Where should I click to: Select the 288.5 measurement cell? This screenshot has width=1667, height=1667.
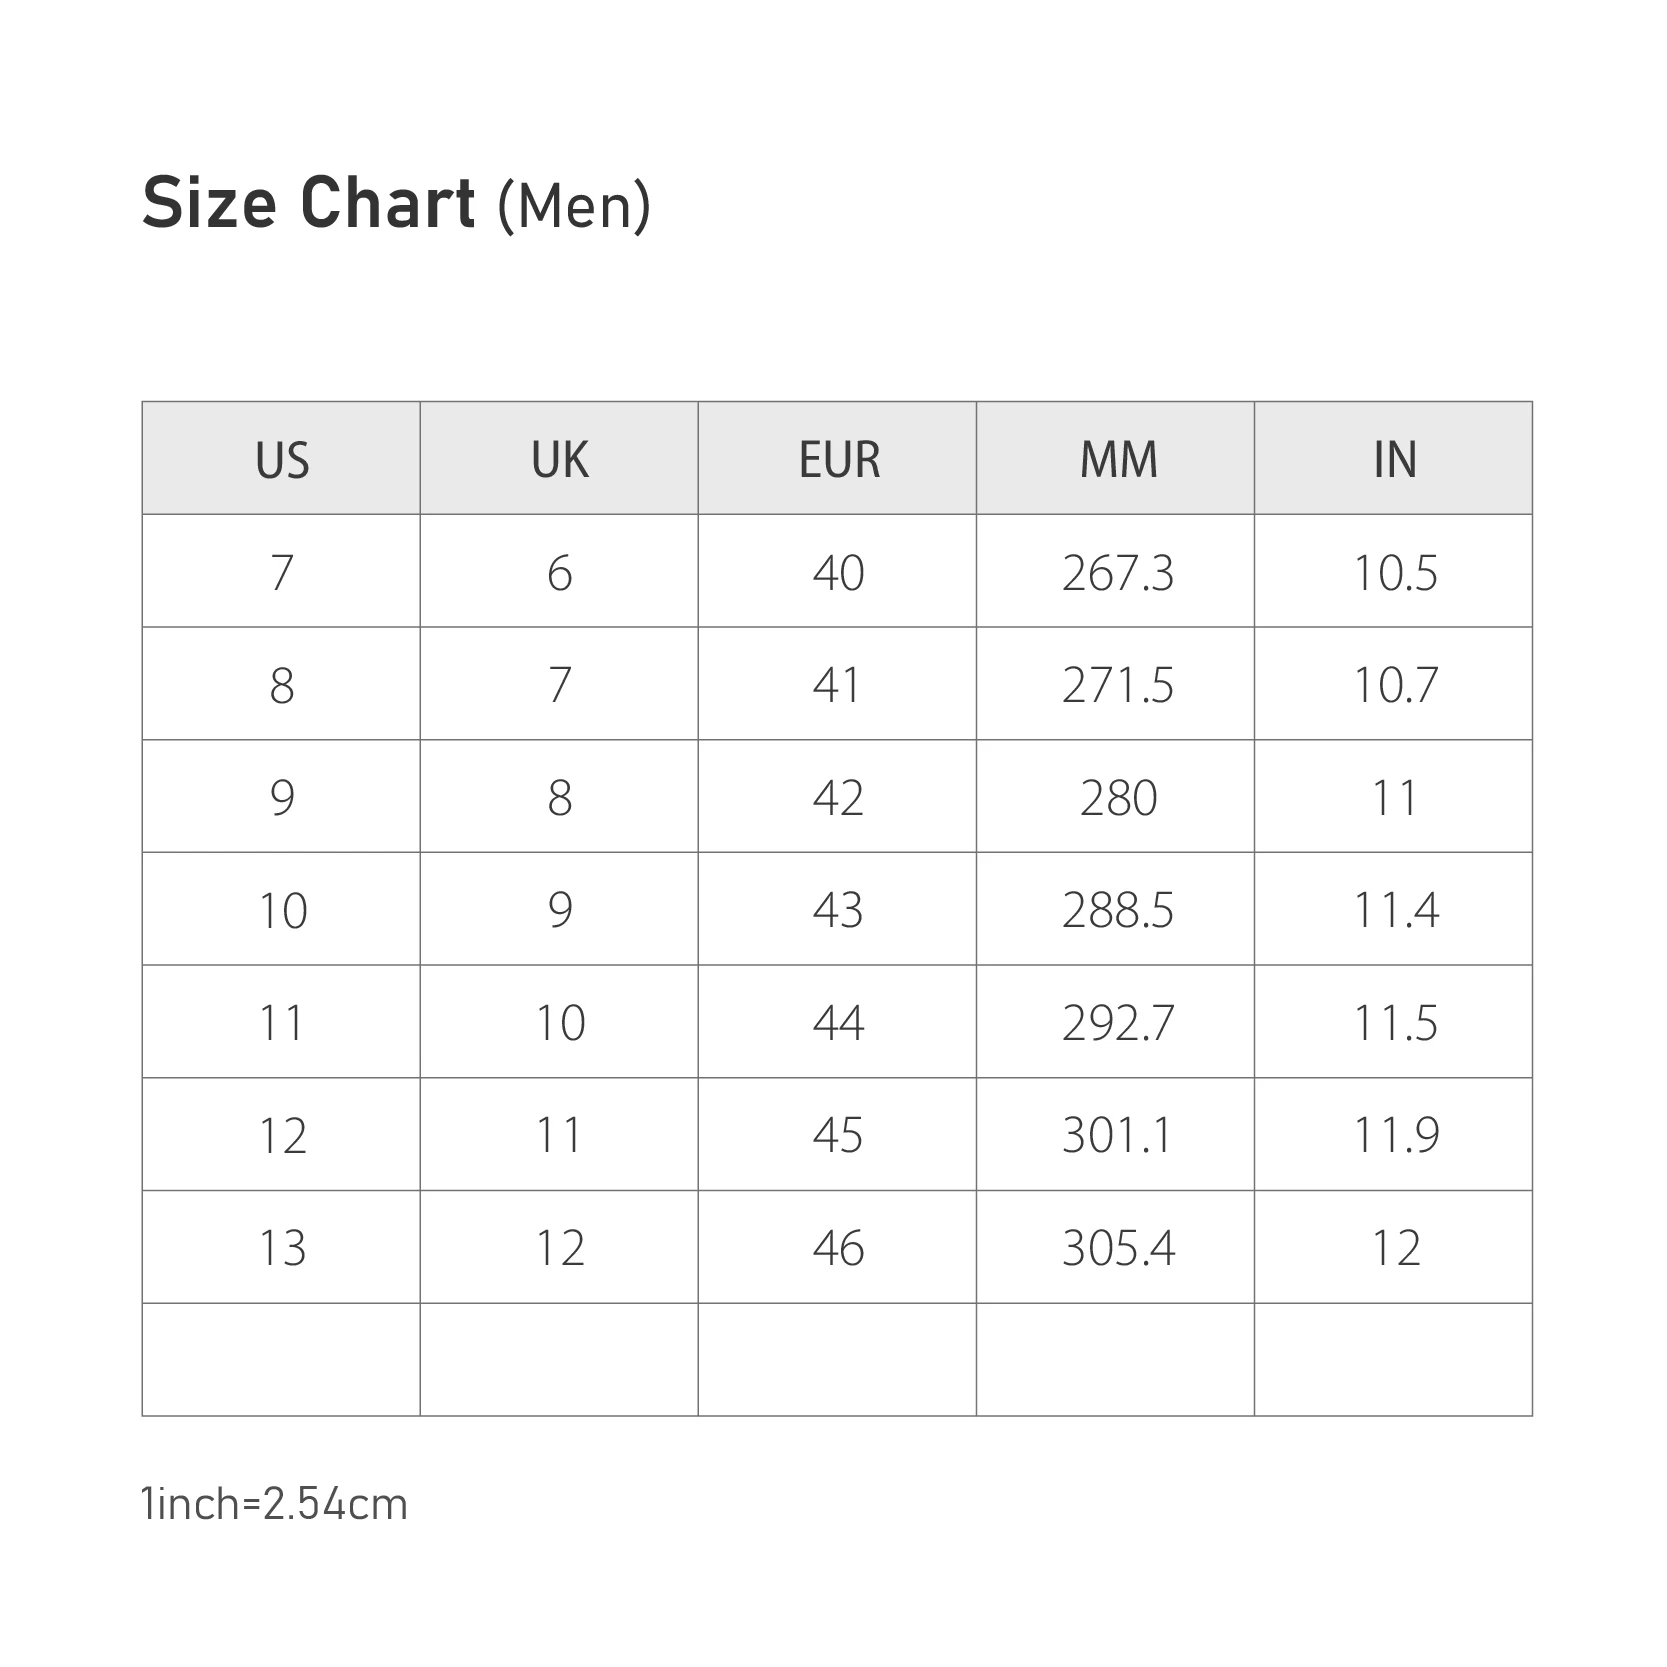coord(1117,910)
